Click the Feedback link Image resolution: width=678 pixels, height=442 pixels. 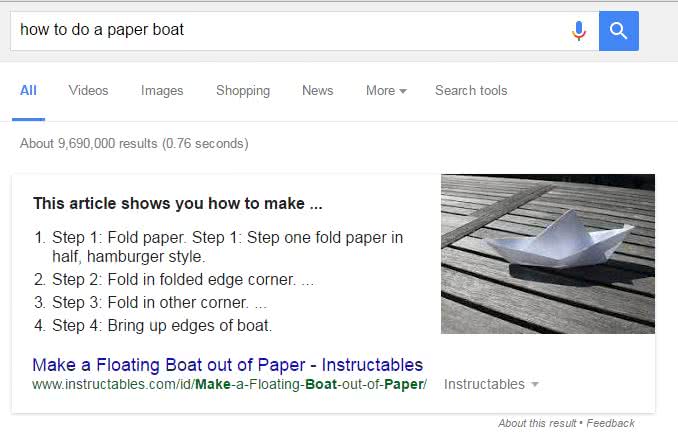click(x=611, y=423)
